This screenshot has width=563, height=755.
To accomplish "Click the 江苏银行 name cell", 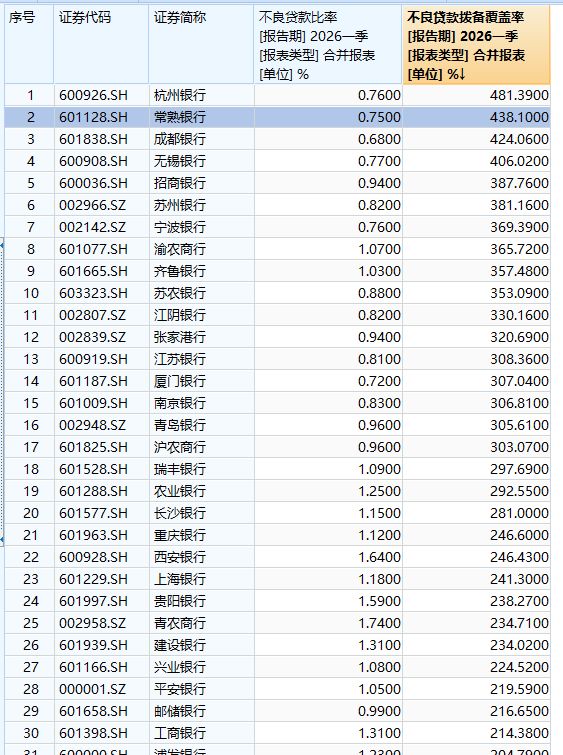I will tap(180, 359).
